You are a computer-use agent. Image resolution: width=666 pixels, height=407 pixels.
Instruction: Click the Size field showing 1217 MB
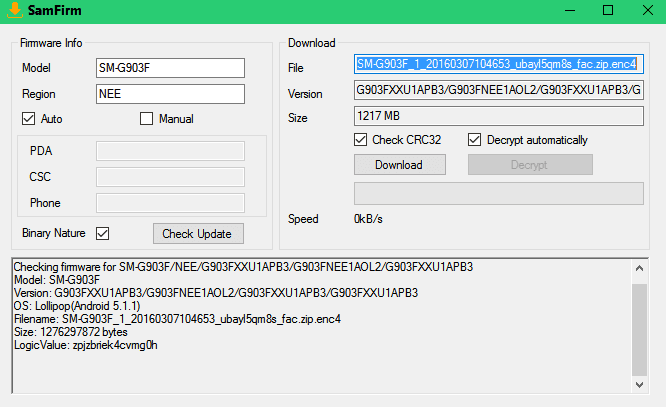click(499, 116)
